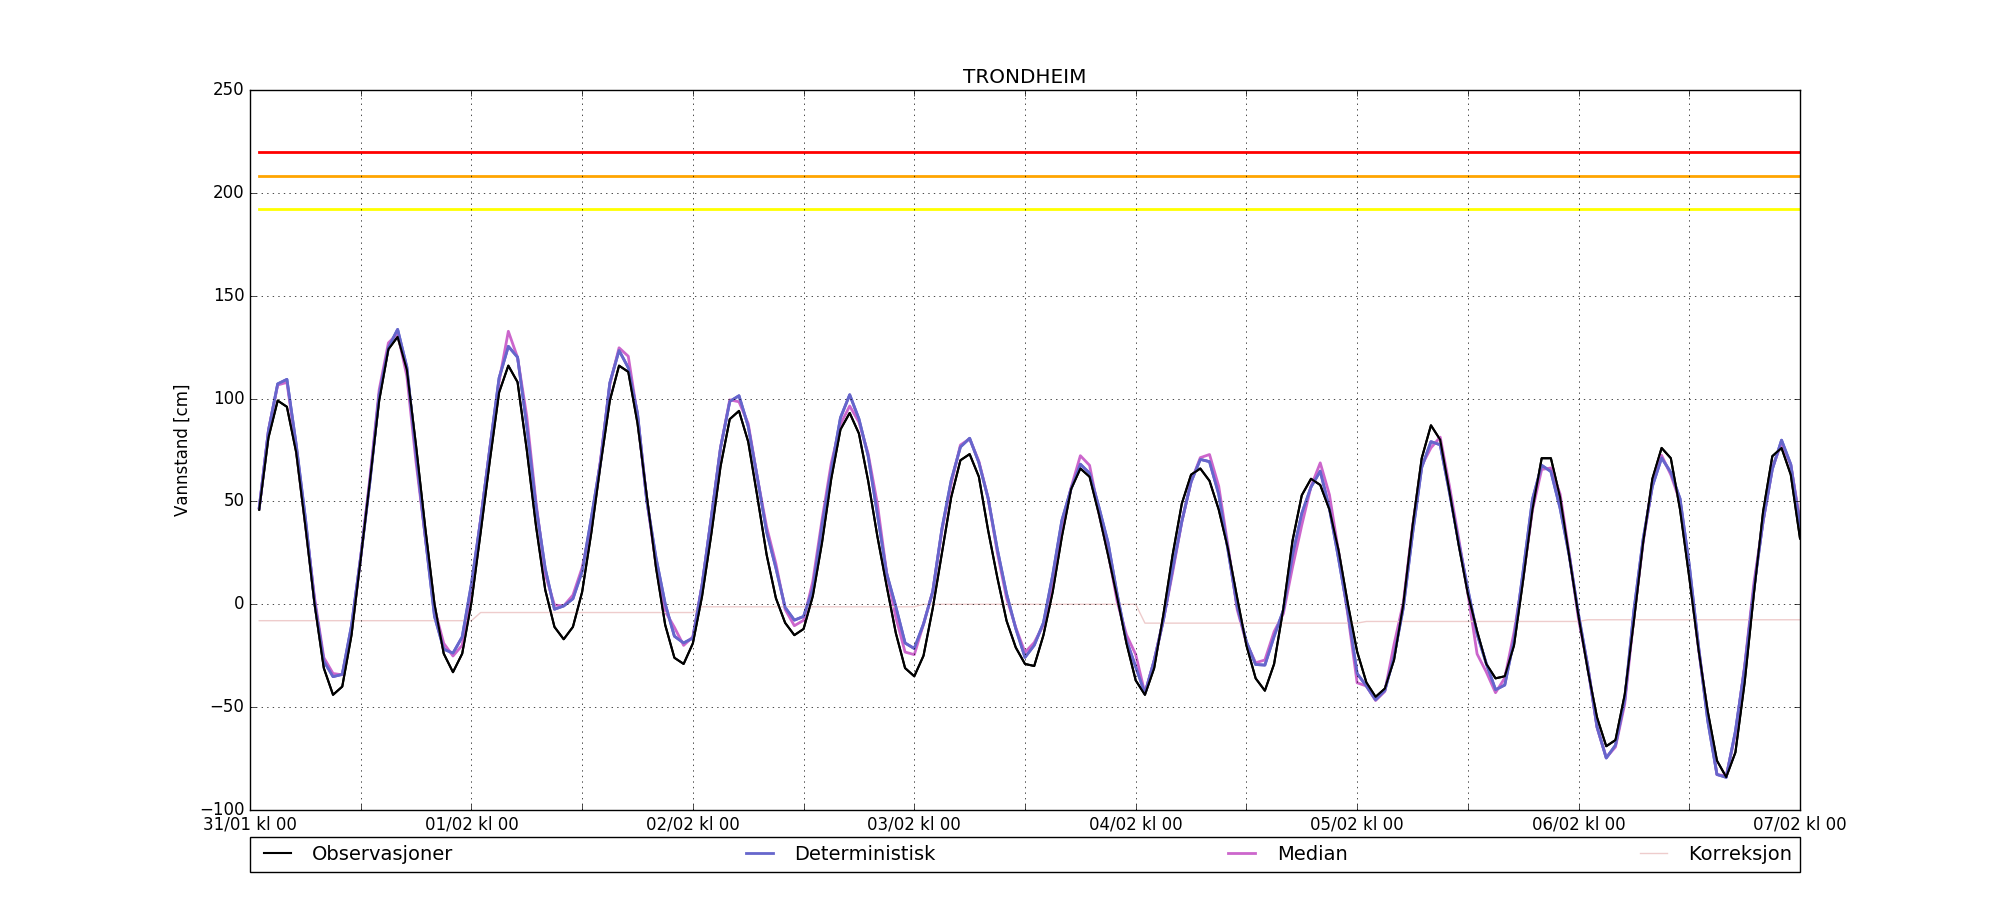Screen dimensions: 2000x900
Task: Click the 150 y-axis tick label
Action: [x=228, y=296]
